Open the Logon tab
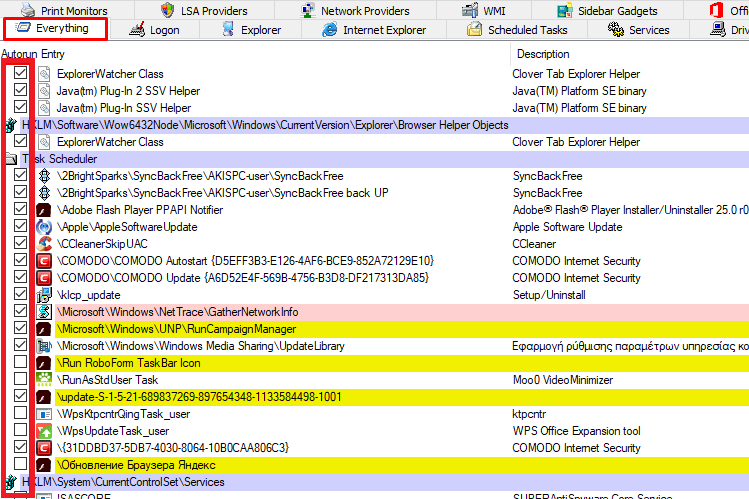This screenshot has width=749, height=499. coord(155,30)
